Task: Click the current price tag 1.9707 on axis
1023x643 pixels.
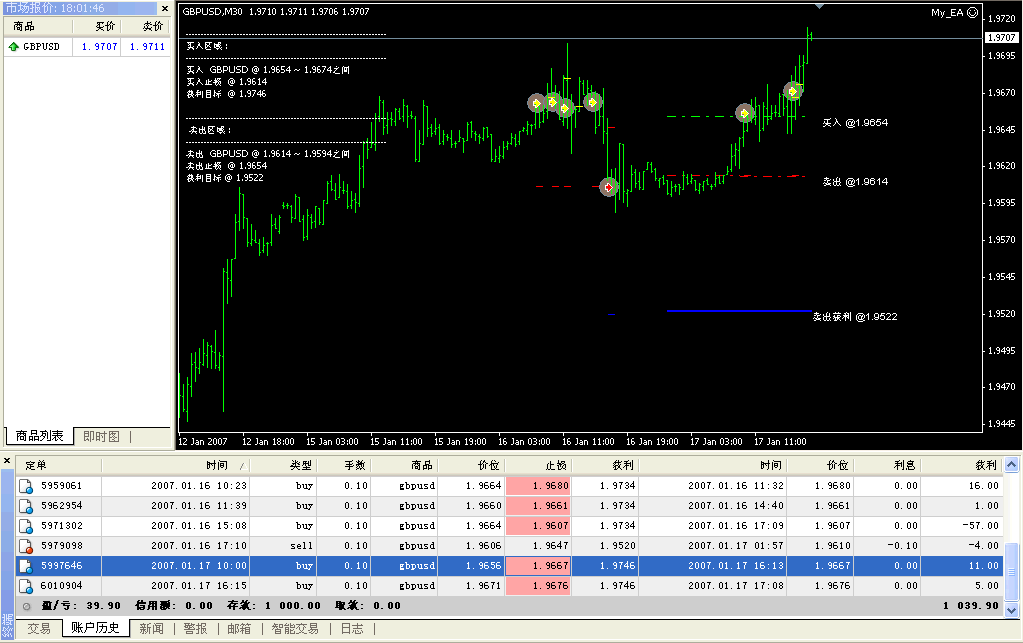Action: click(x=1001, y=38)
